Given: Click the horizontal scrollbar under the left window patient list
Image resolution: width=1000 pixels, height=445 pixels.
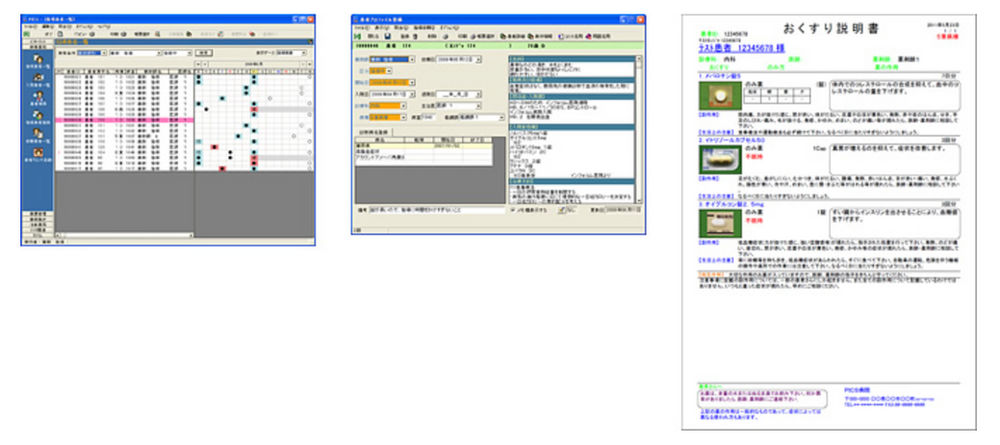Looking at the screenshot, I should tap(124, 235).
